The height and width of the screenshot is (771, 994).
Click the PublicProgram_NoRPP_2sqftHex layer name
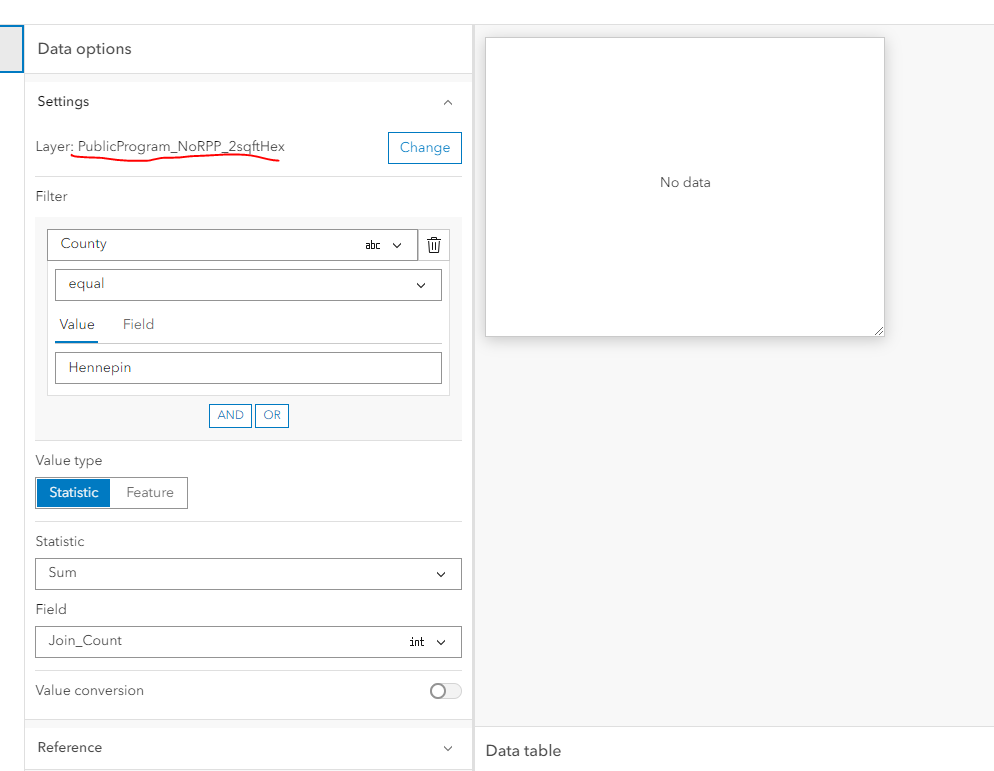tap(181, 146)
